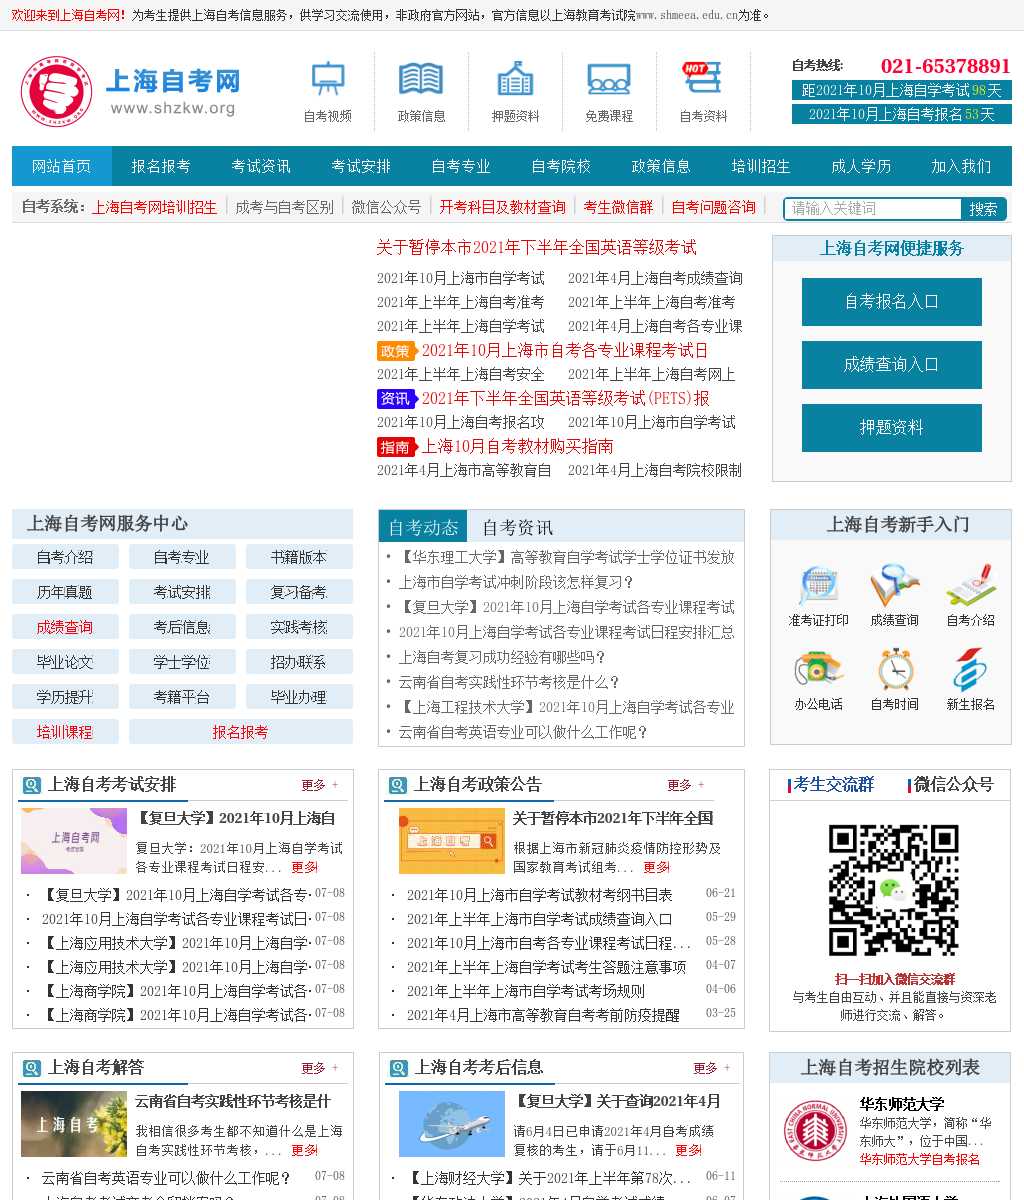Click red 成绩查询 in service center
Image resolution: width=1024 pixels, height=1200 pixels.
point(65,627)
